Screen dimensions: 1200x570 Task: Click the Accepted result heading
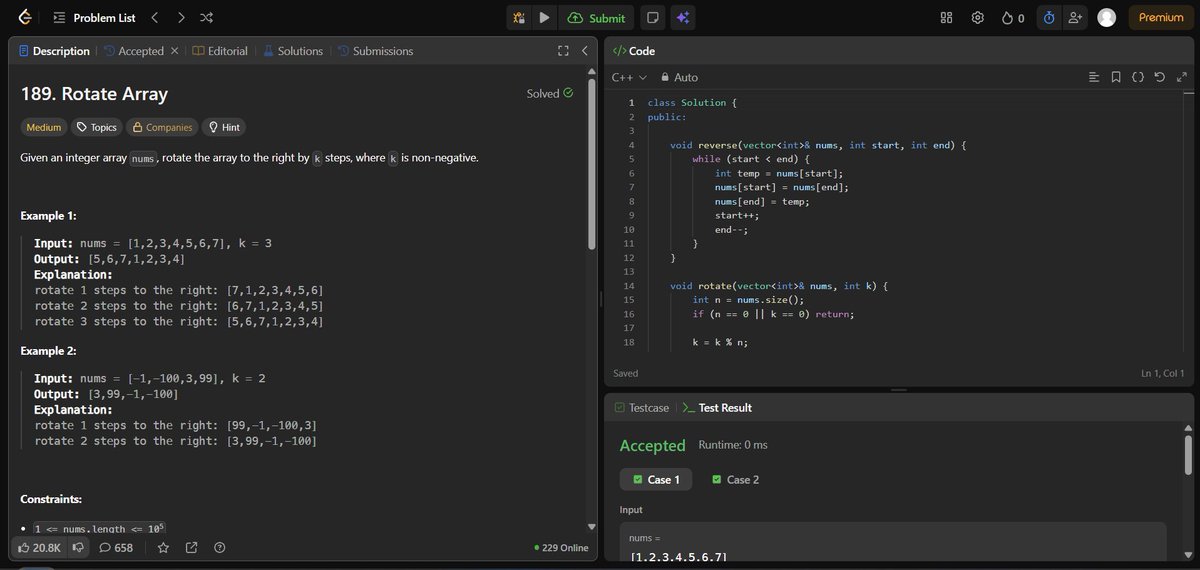652,445
